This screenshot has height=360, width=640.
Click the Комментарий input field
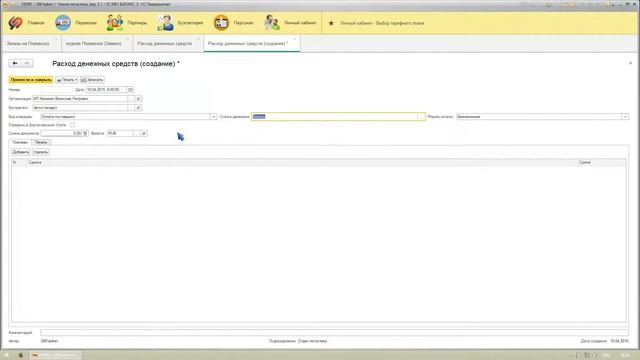pos(334,333)
